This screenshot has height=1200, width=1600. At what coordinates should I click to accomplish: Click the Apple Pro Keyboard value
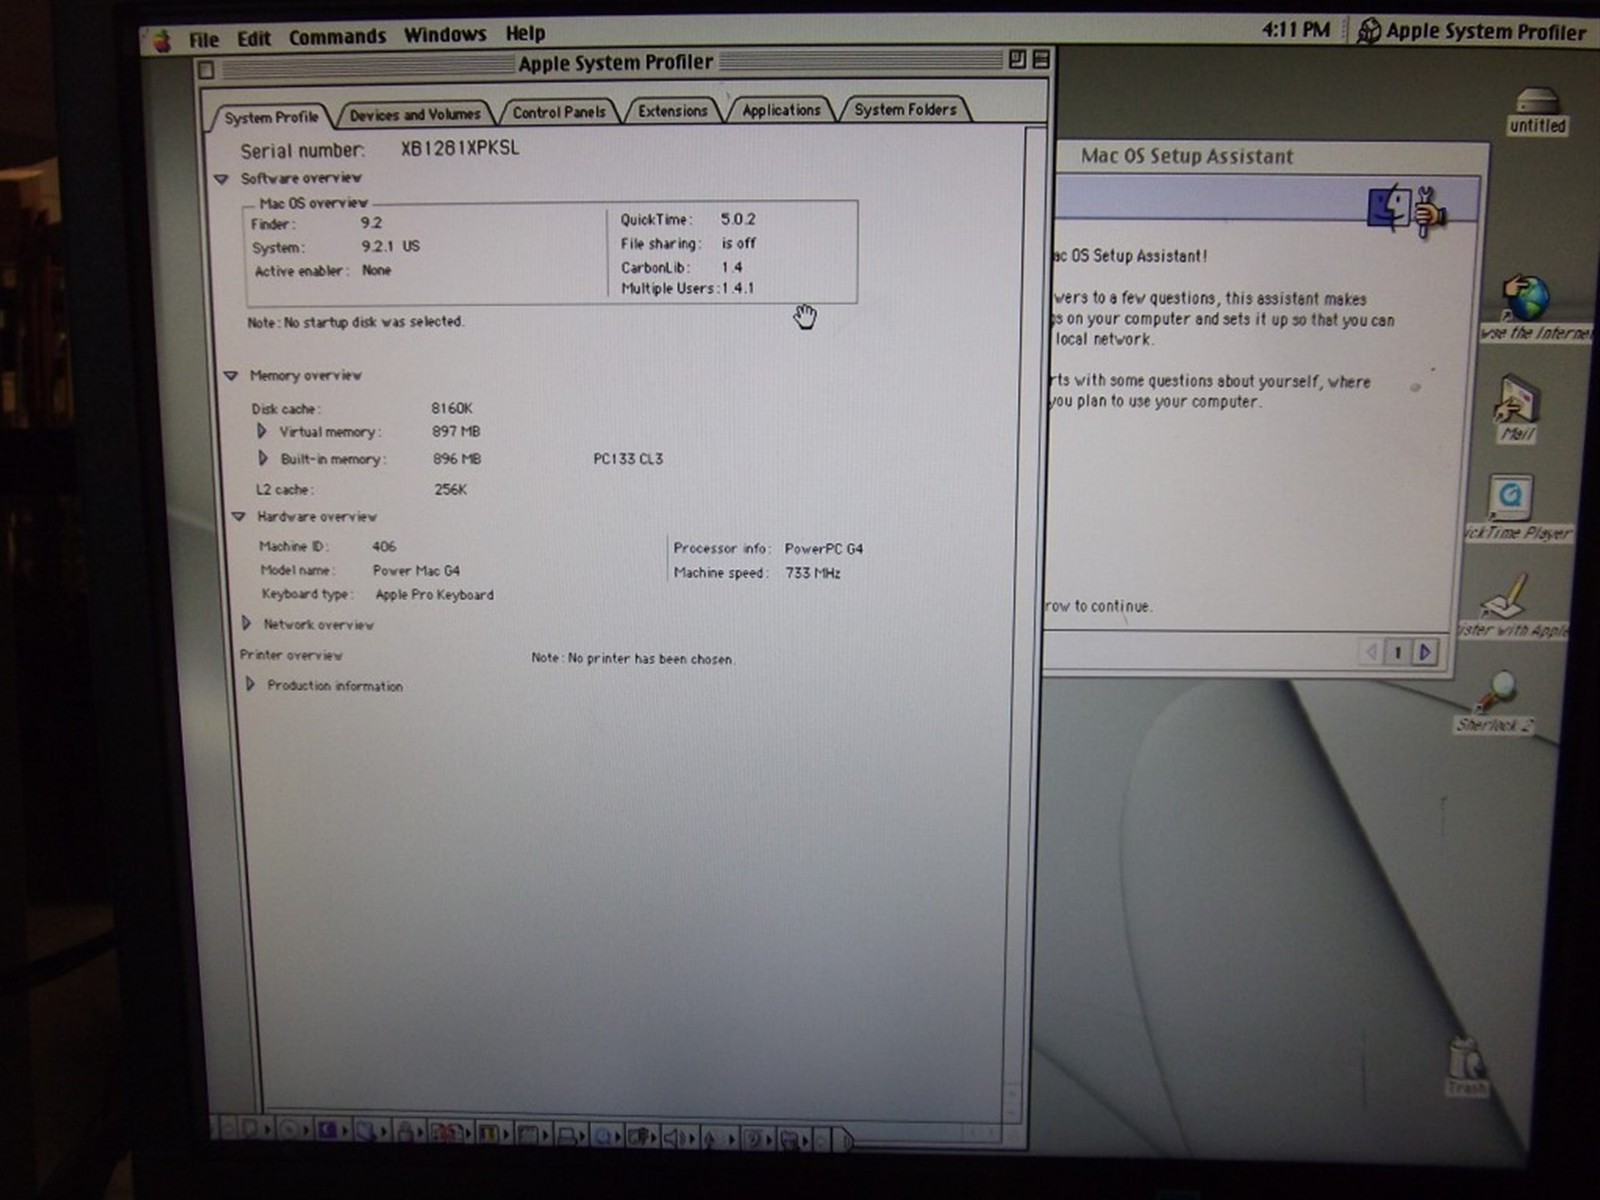coord(434,594)
